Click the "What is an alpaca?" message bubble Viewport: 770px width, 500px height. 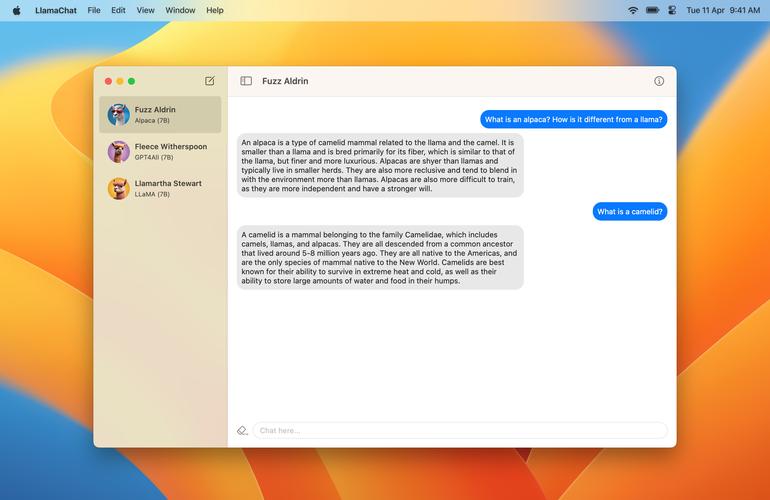point(574,119)
